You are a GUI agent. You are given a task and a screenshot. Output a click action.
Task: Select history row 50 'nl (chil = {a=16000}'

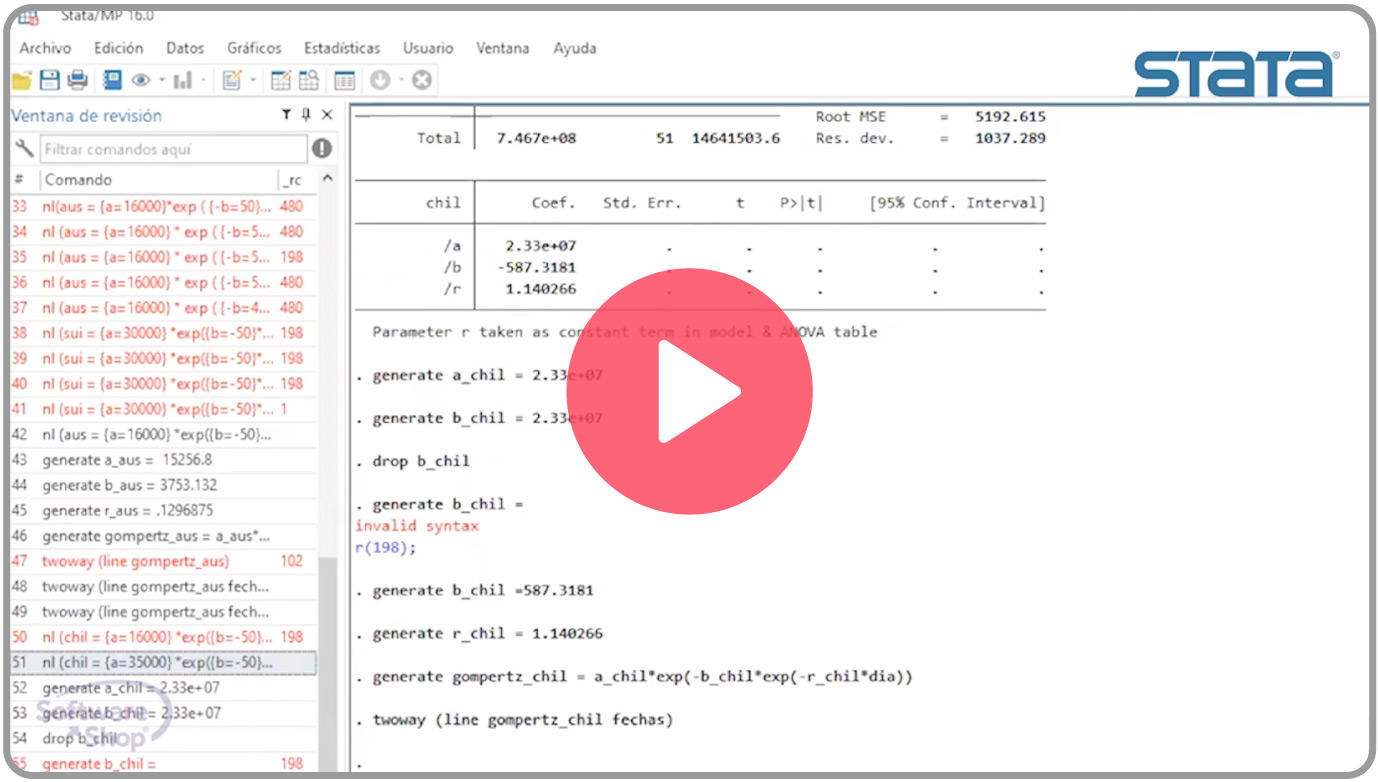click(x=164, y=637)
